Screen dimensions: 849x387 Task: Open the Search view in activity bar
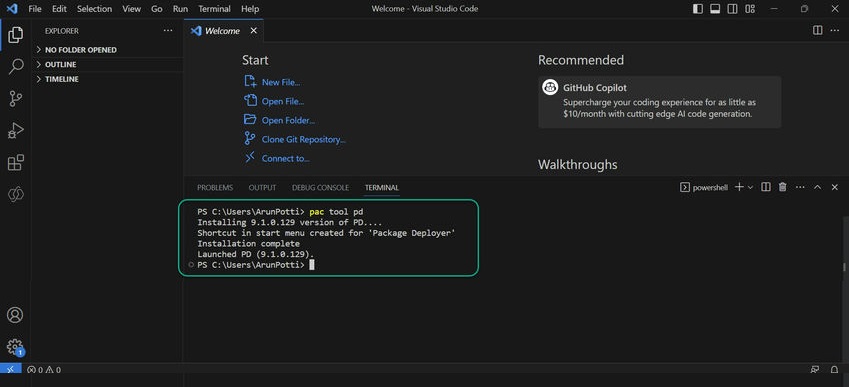[16, 67]
